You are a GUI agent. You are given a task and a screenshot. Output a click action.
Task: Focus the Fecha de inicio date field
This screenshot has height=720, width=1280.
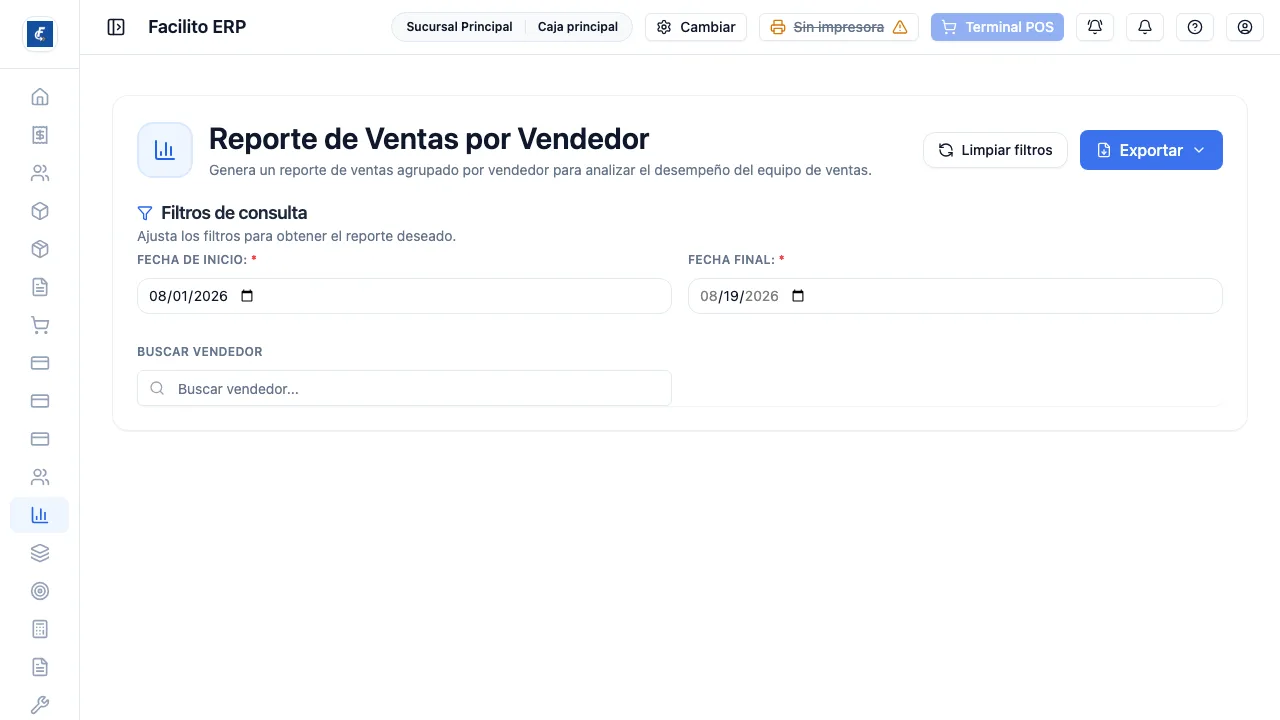[x=404, y=296]
